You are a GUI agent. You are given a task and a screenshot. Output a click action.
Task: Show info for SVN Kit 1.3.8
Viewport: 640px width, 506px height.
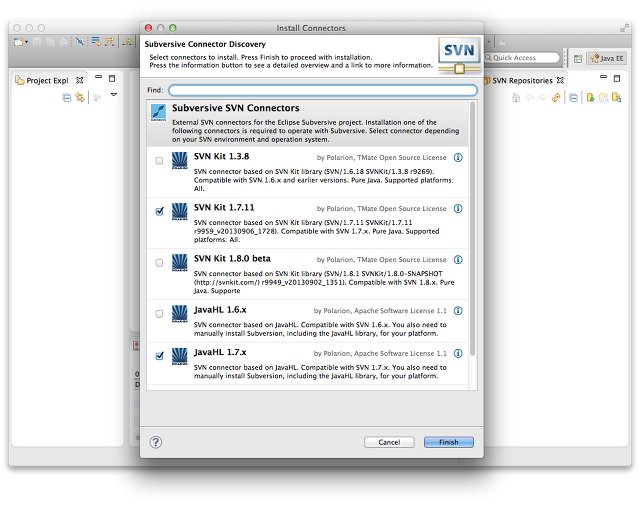click(x=458, y=158)
